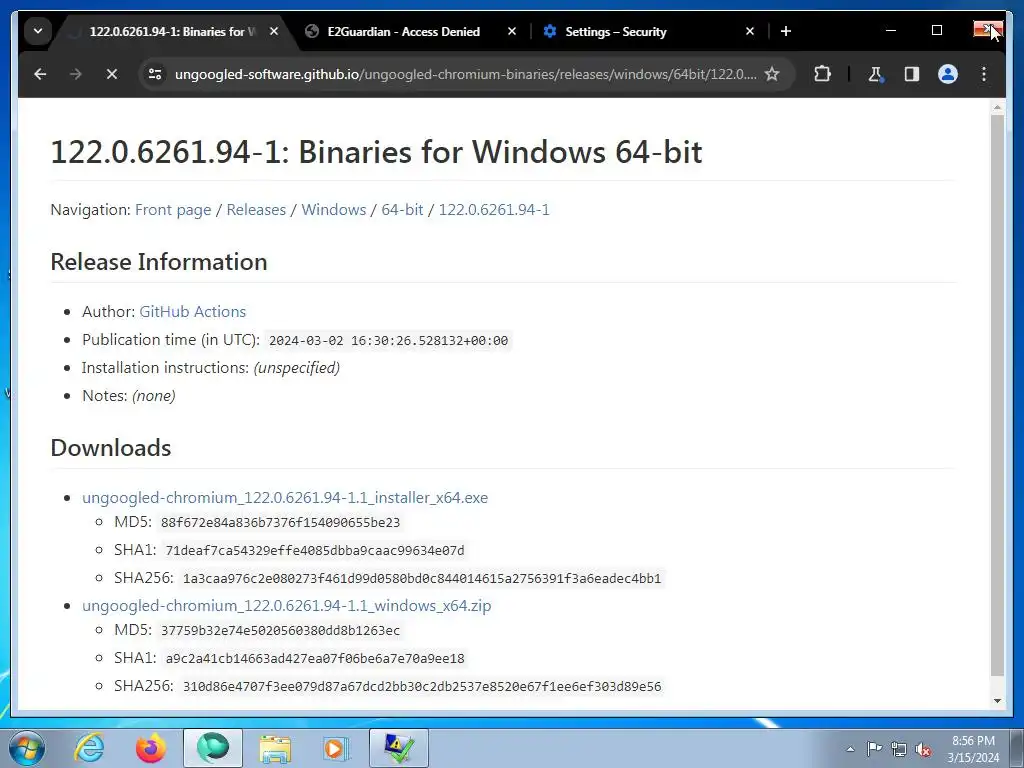
Task: Download the installer_x64.exe file
Action: coord(285,498)
